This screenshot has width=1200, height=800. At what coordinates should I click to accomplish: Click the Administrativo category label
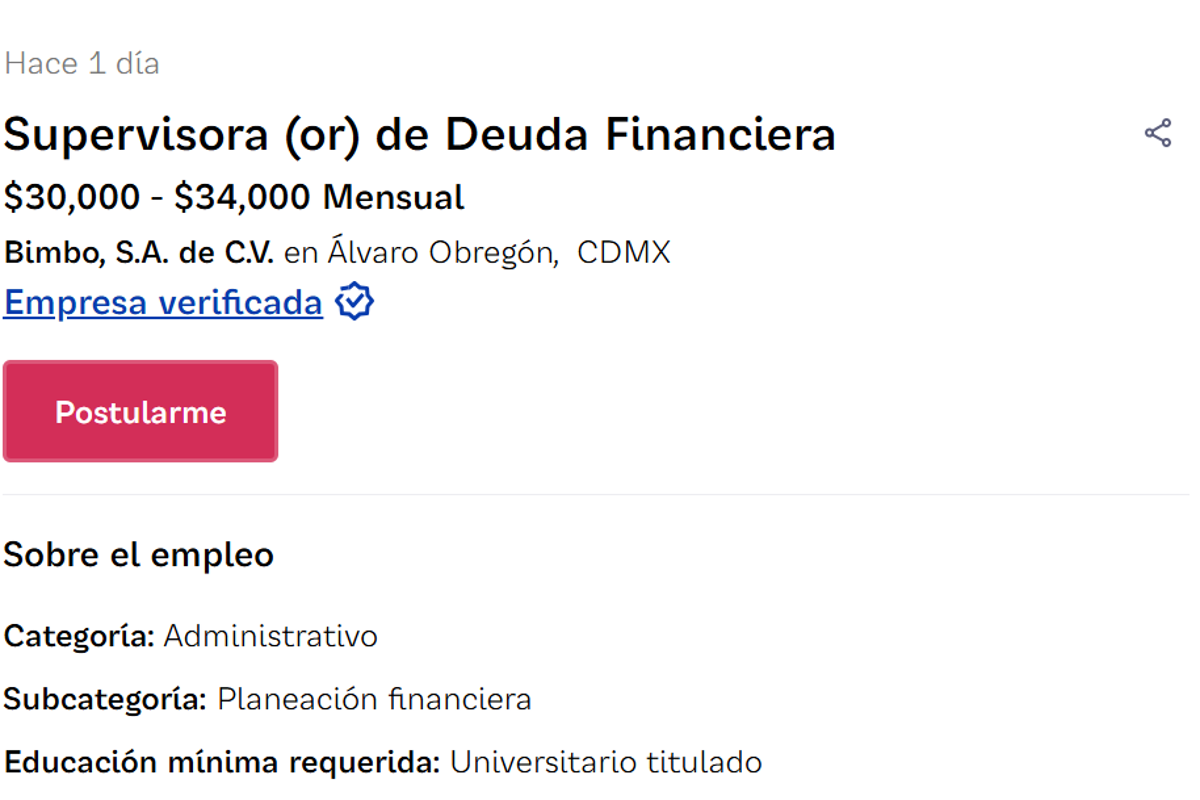coord(272,636)
